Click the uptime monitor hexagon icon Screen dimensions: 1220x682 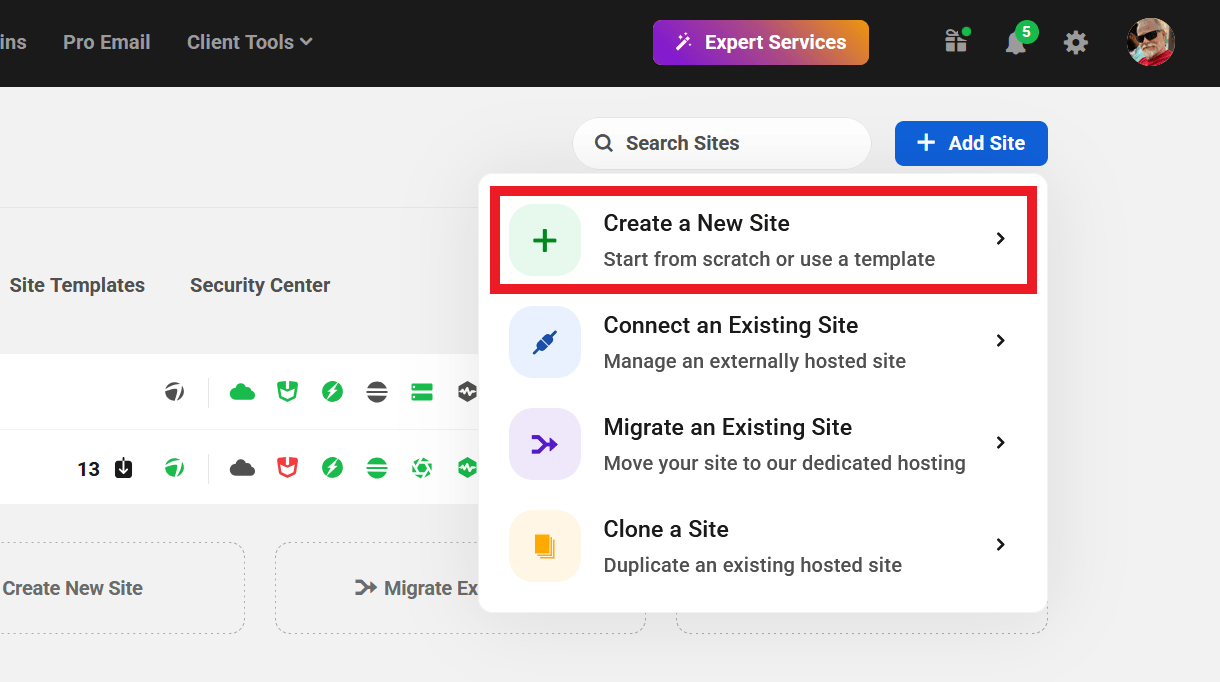(x=466, y=391)
